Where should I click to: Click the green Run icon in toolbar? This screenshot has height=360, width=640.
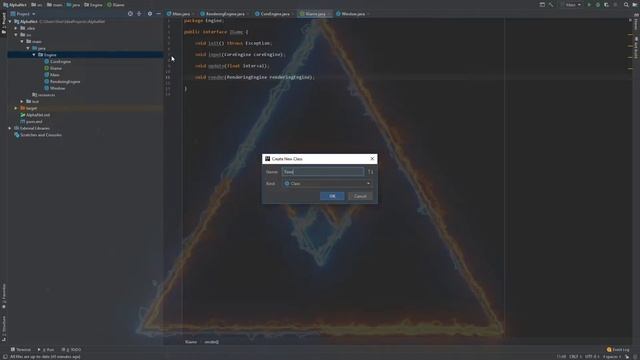tap(589, 5)
